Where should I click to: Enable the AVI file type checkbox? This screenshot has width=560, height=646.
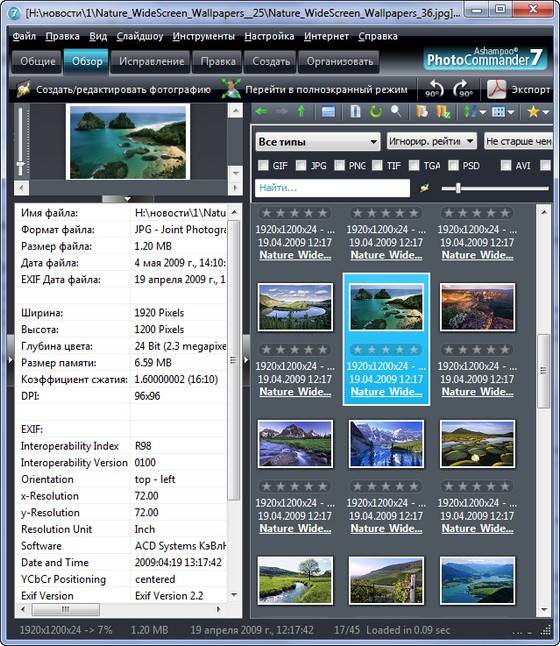click(506, 165)
